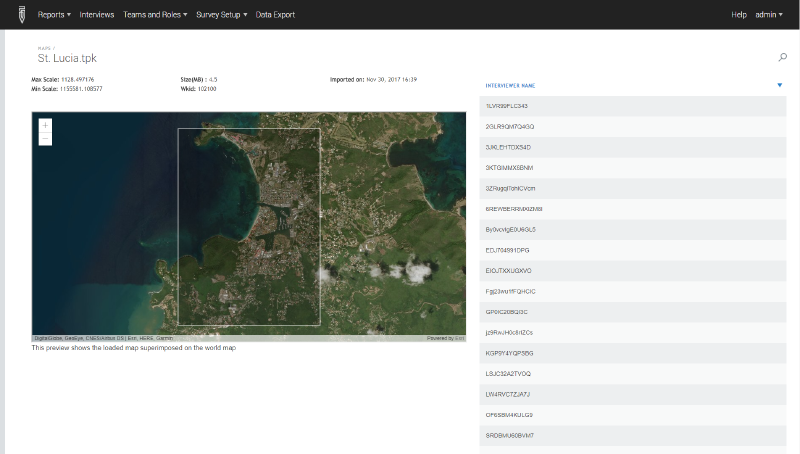Open the Reports dropdown menu
800x454 pixels.
(x=54, y=15)
